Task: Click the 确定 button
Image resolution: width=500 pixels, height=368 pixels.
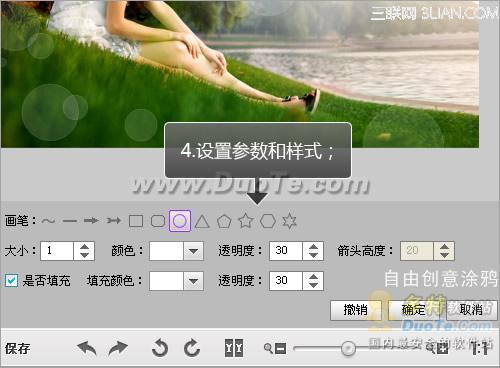Action: tap(414, 310)
